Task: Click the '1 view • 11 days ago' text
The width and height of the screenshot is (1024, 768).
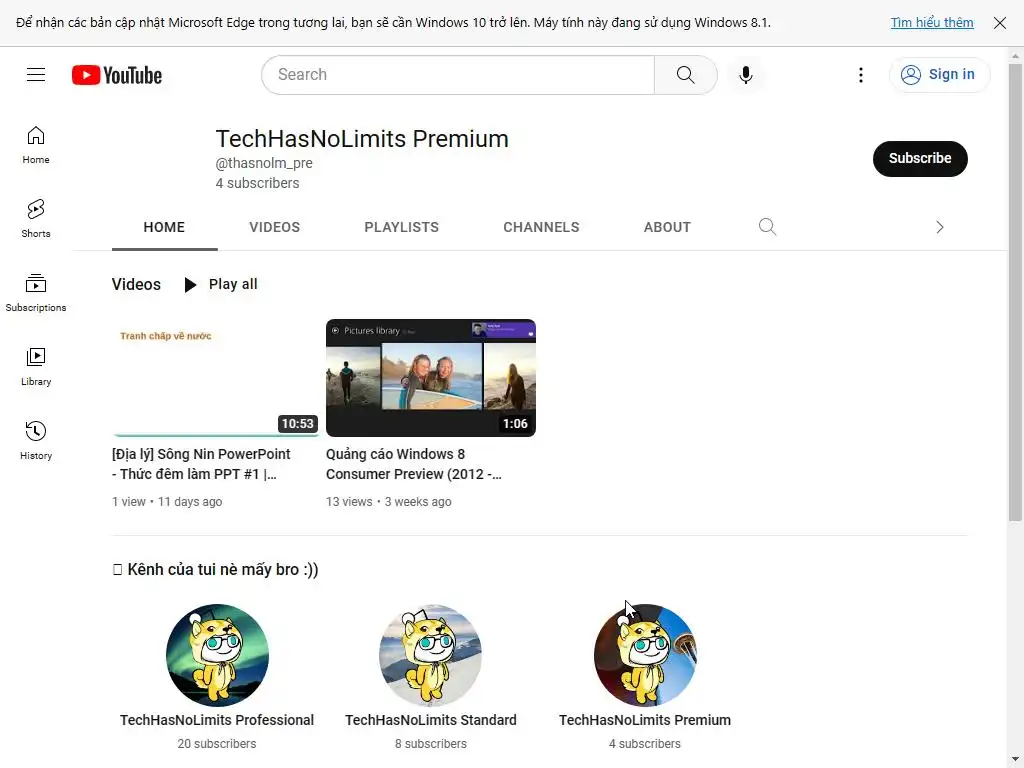Action: pos(167,502)
